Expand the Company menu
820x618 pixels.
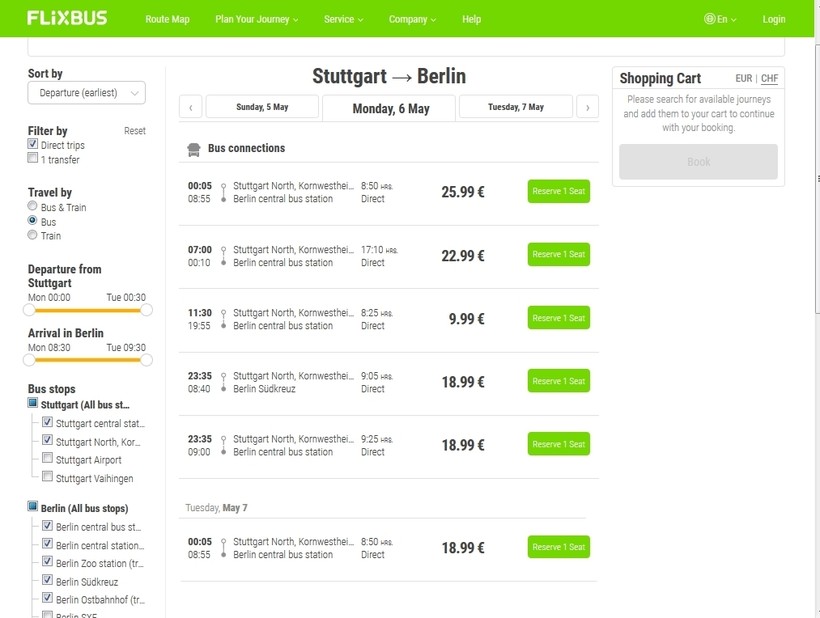click(x=412, y=19)
